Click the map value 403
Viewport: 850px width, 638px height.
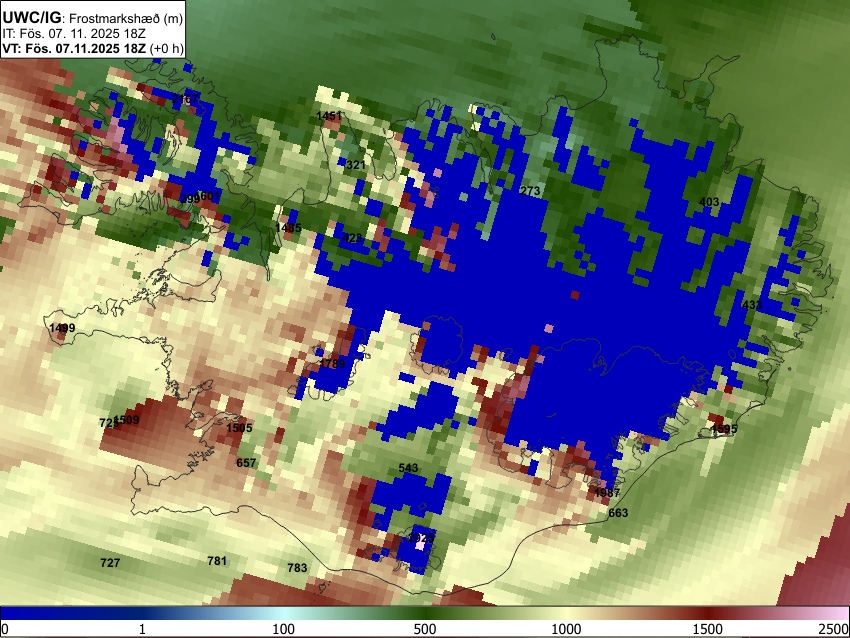[709, 202]
